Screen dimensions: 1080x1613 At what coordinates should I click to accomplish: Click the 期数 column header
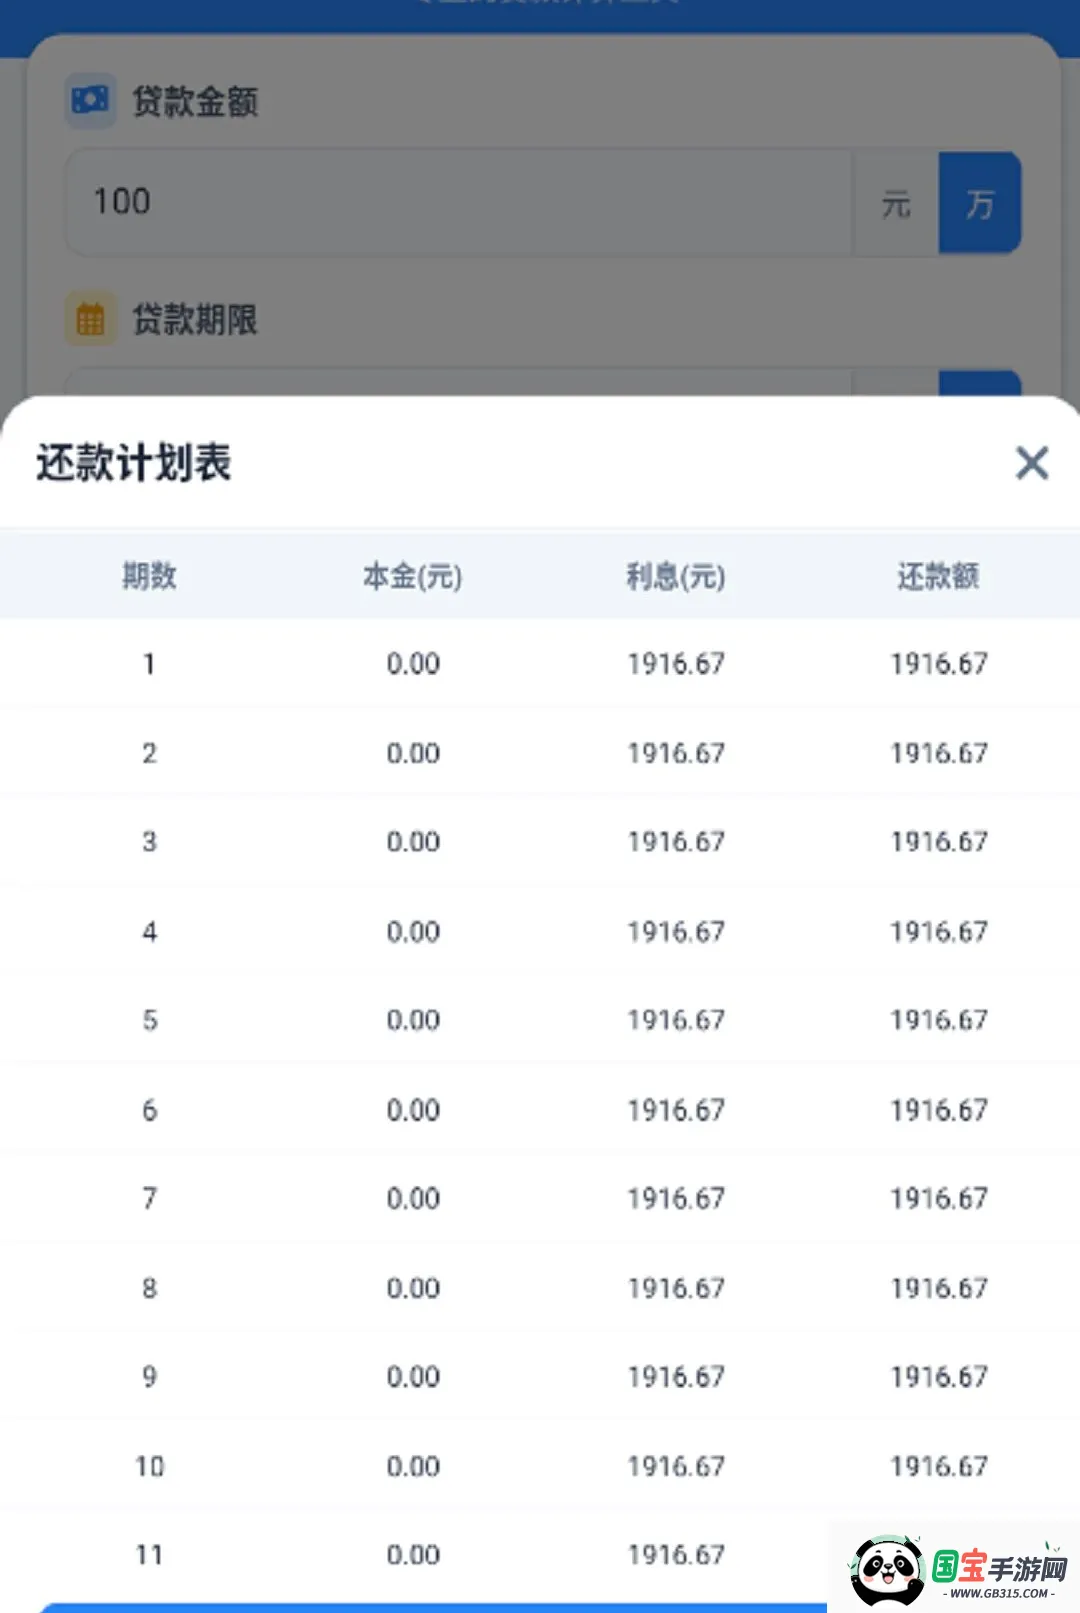(x=149, y=576)
